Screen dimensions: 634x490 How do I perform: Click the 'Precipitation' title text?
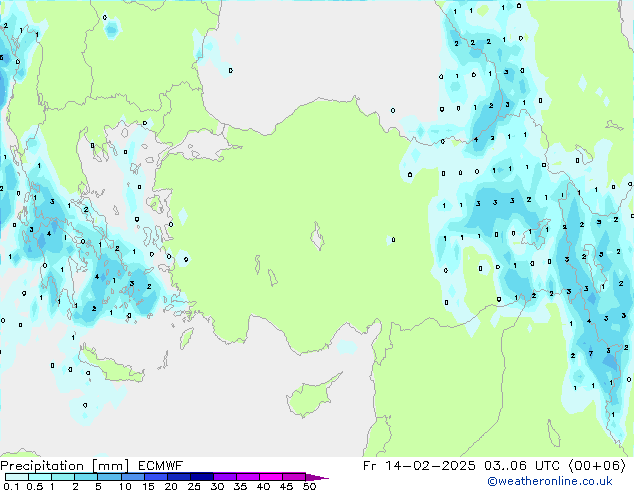(42, 466)
